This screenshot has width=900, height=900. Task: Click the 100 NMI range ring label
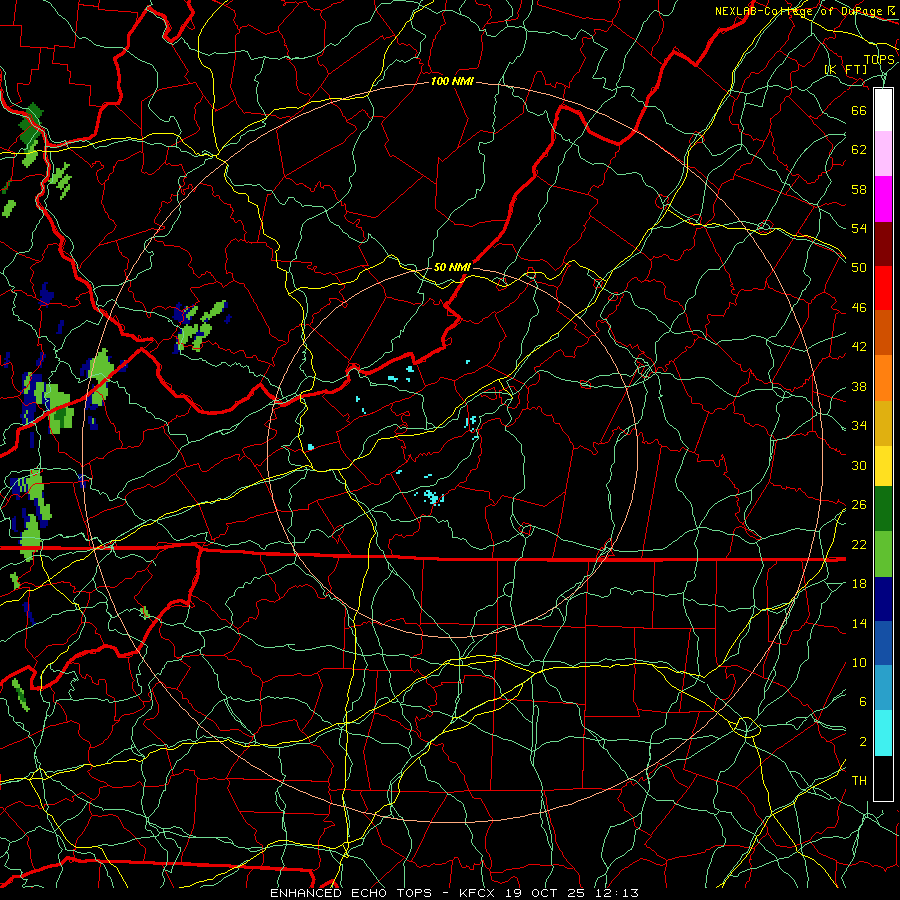tap(452, 81)
